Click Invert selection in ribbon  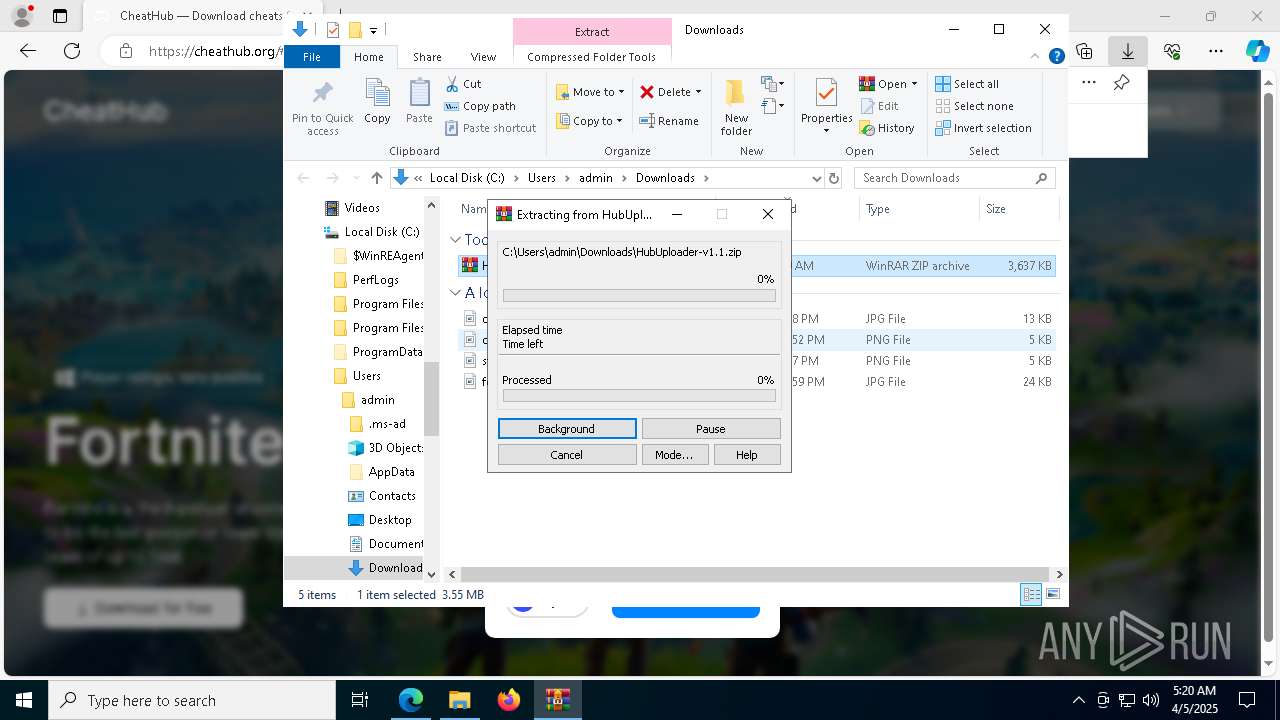click(x=983, y=128)
